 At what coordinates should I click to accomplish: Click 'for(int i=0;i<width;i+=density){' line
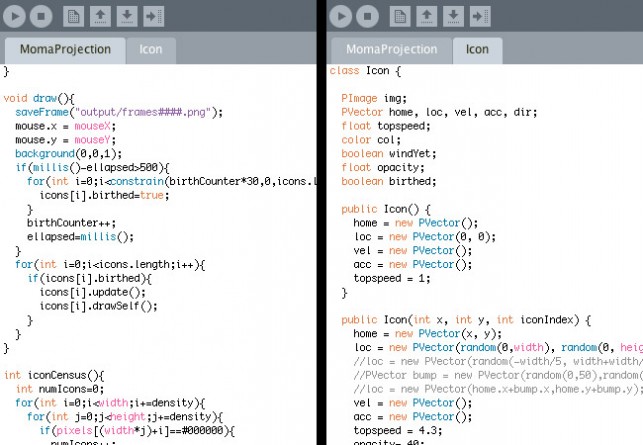pos(110,403)
